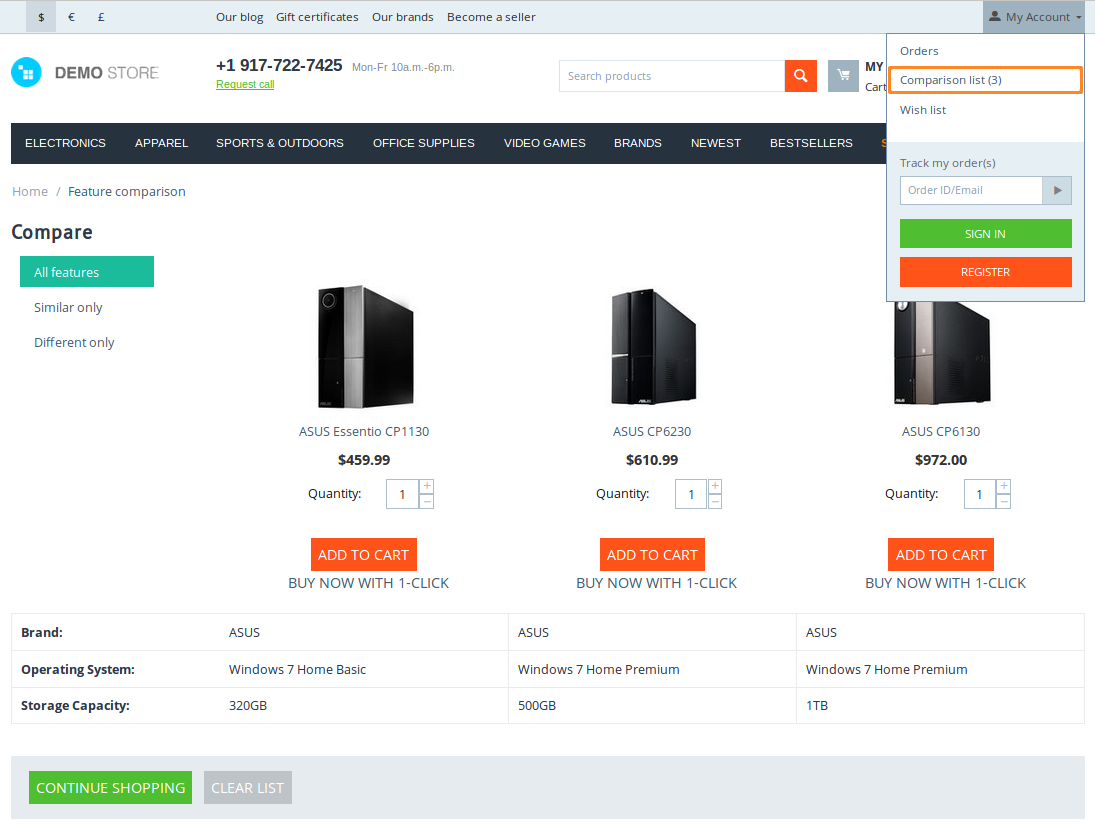The image size is (1095, 830).
Task: View Bestsellers page
Action: (811, 143)
